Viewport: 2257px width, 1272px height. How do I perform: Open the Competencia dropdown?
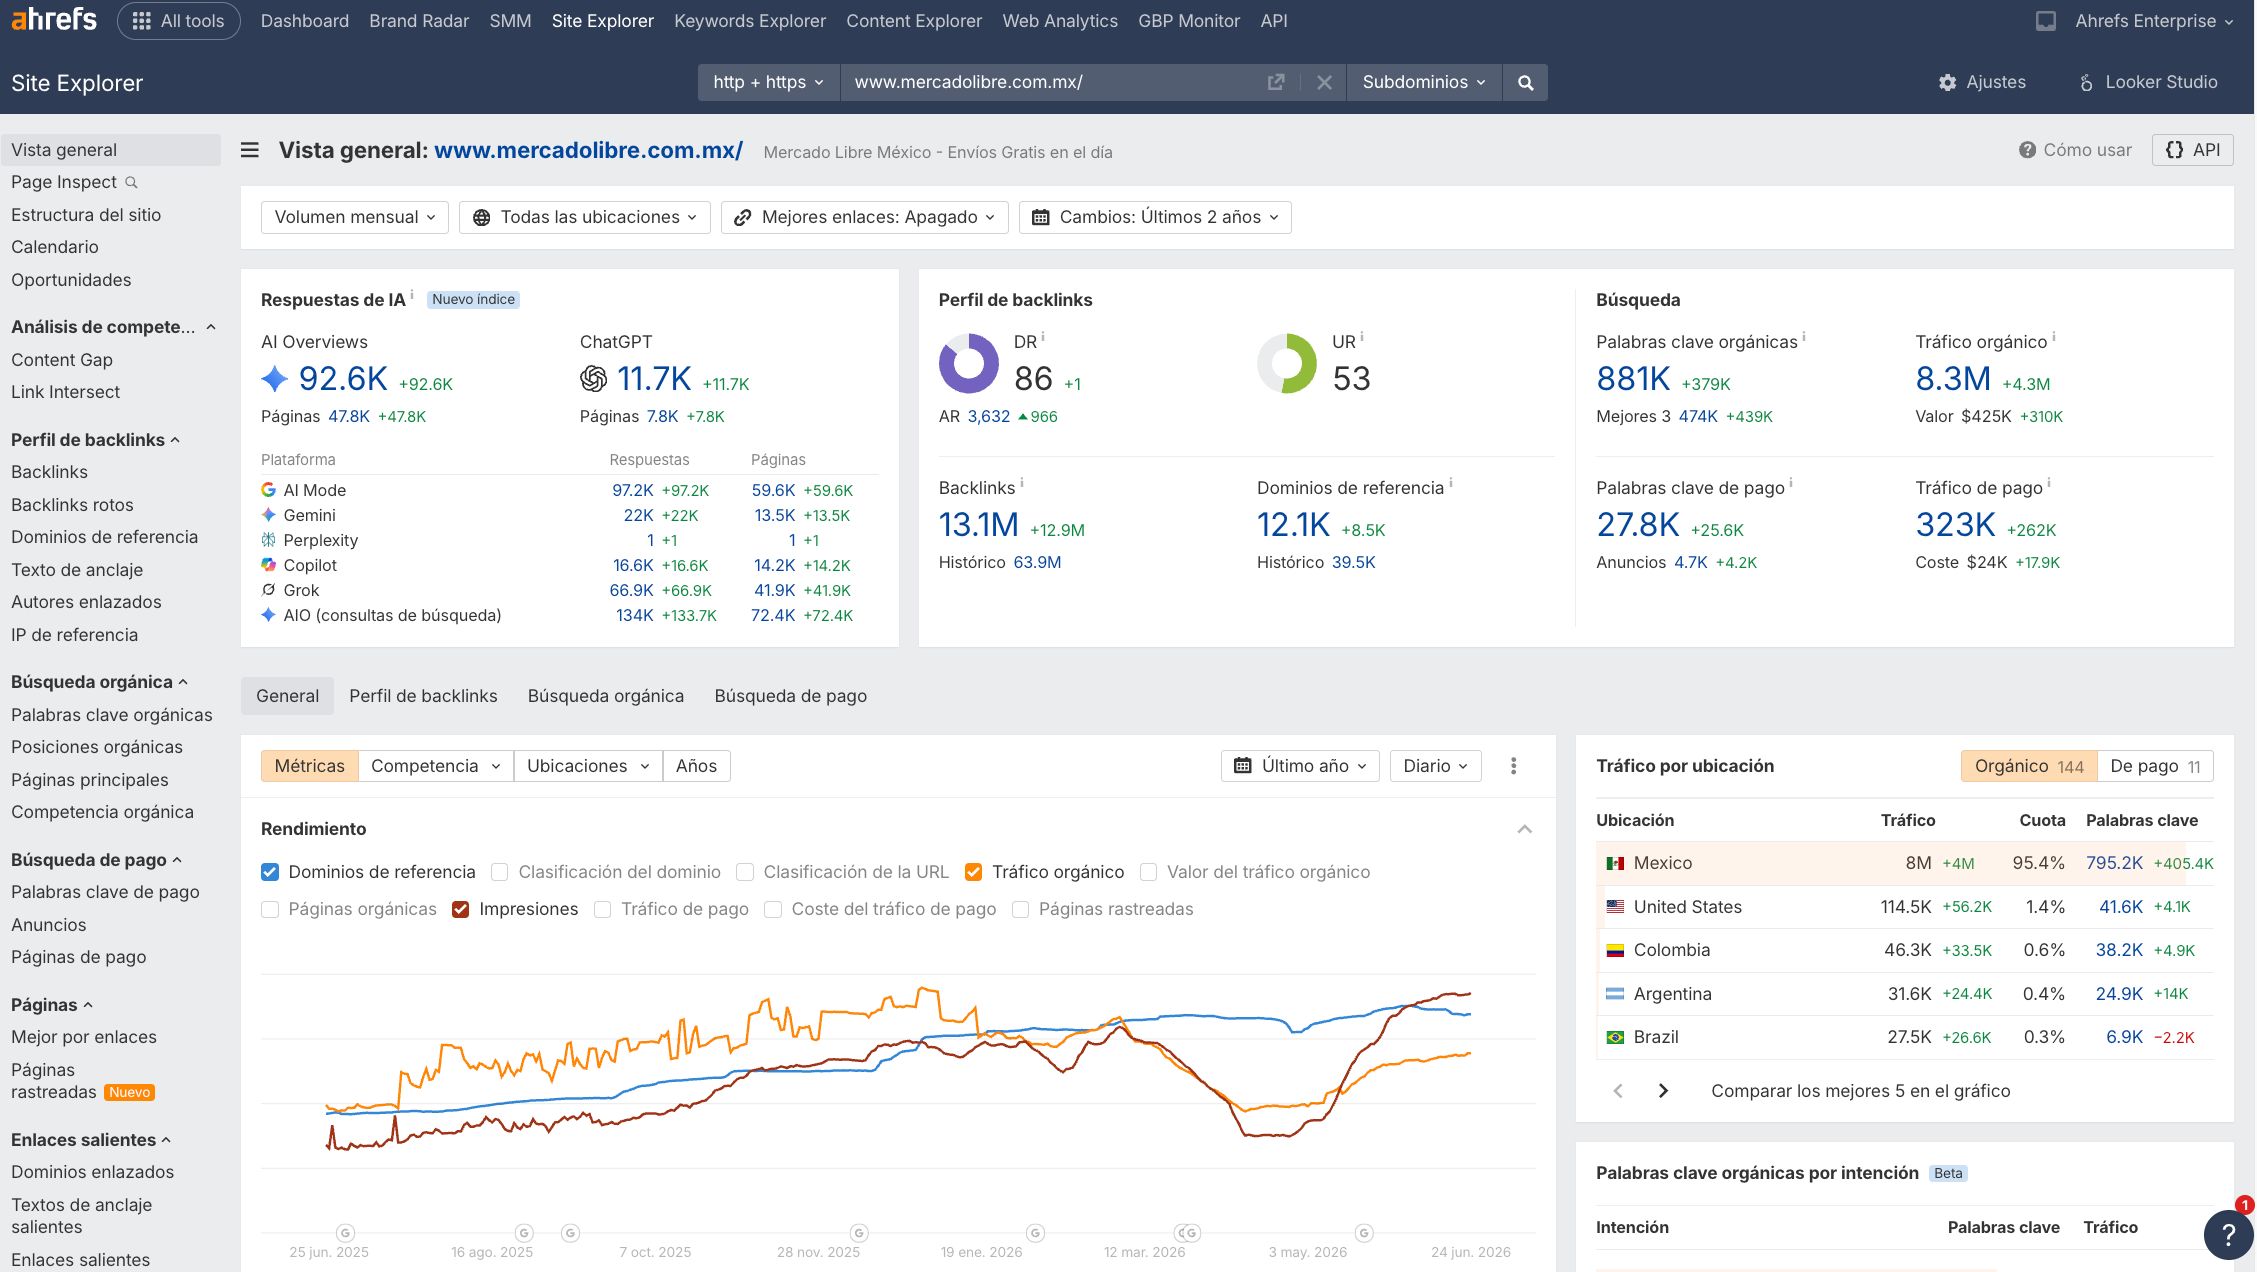(435, 766)
